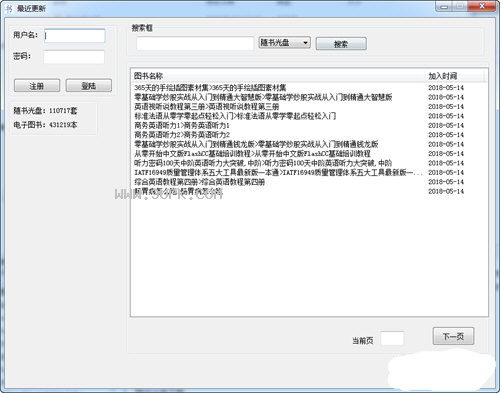
Task: Select row 从零开始中文版FlashCC基础培训教程
Action: click(x=309, y=154)
